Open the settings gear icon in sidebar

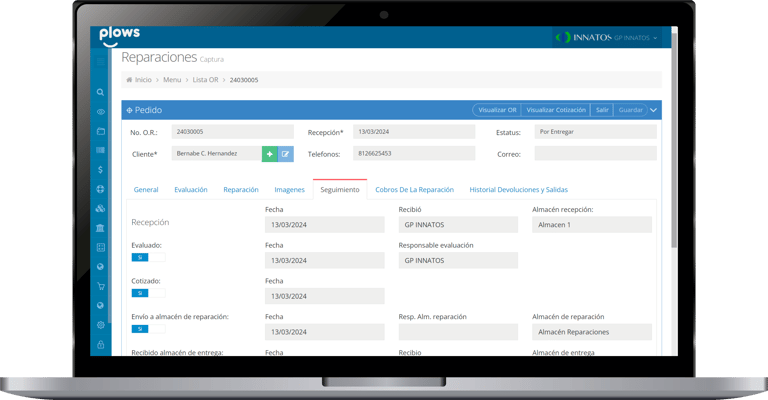click(x=100, y=325)
